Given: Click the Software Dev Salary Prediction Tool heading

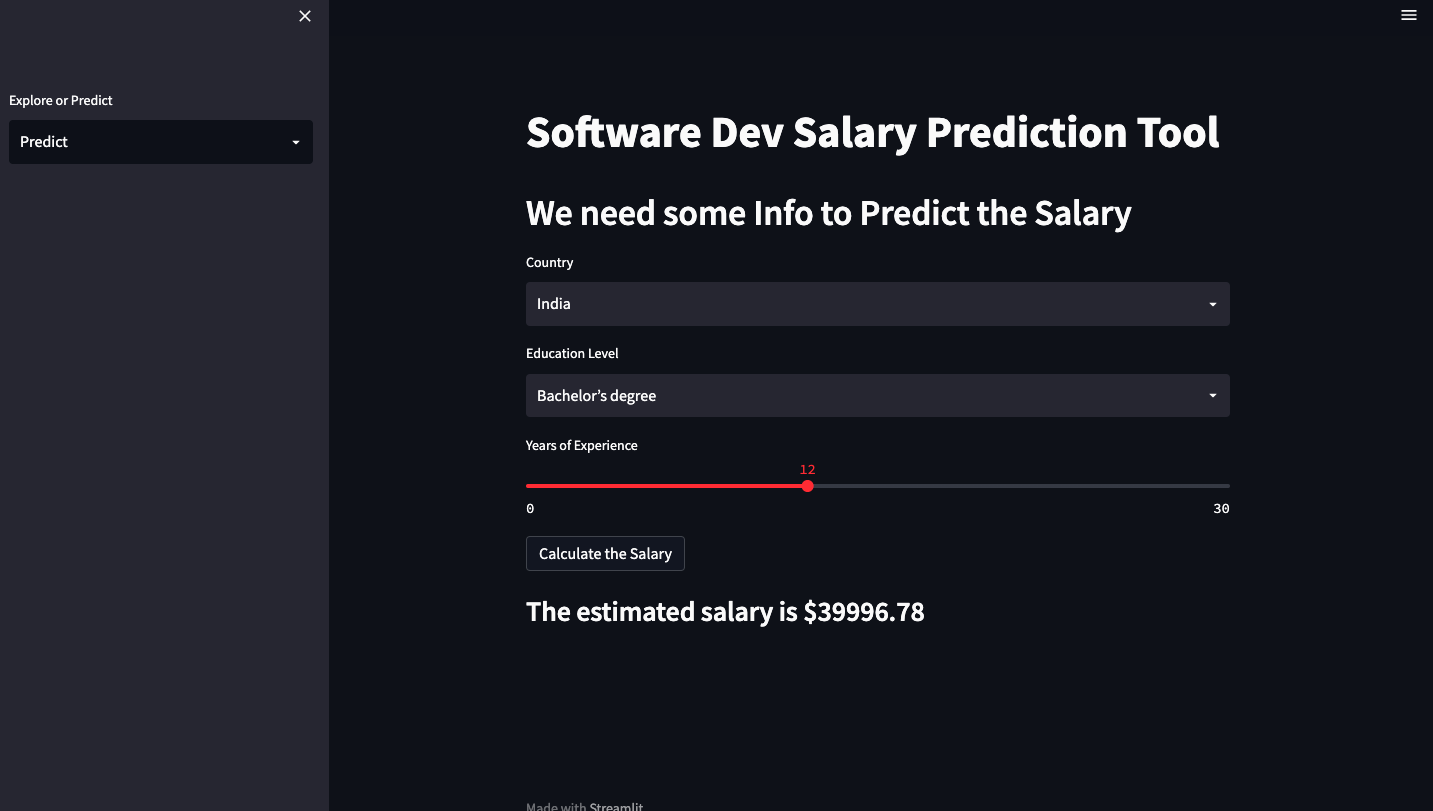Looking at the screenshot, I should [872, 132].
